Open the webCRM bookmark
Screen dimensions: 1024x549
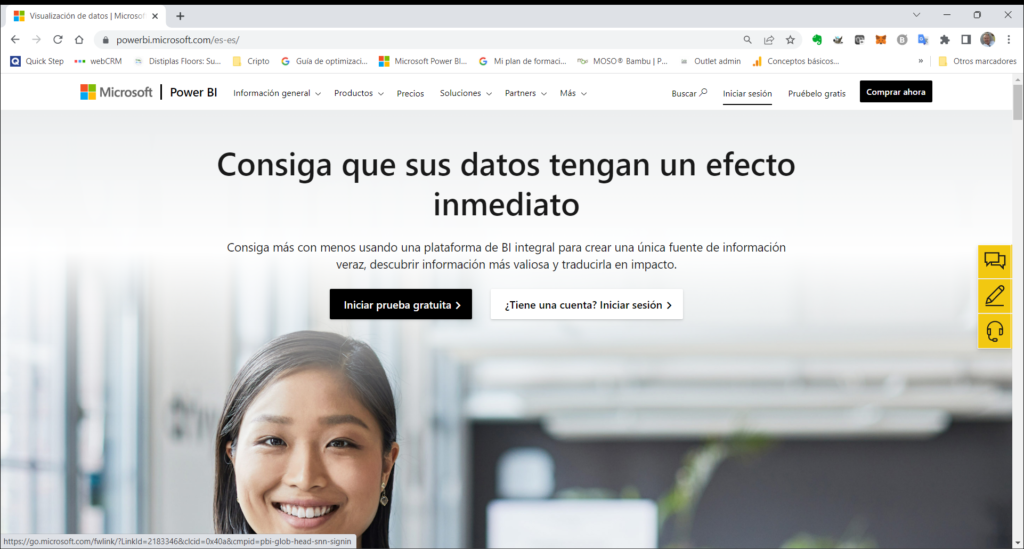pos(98,61)
